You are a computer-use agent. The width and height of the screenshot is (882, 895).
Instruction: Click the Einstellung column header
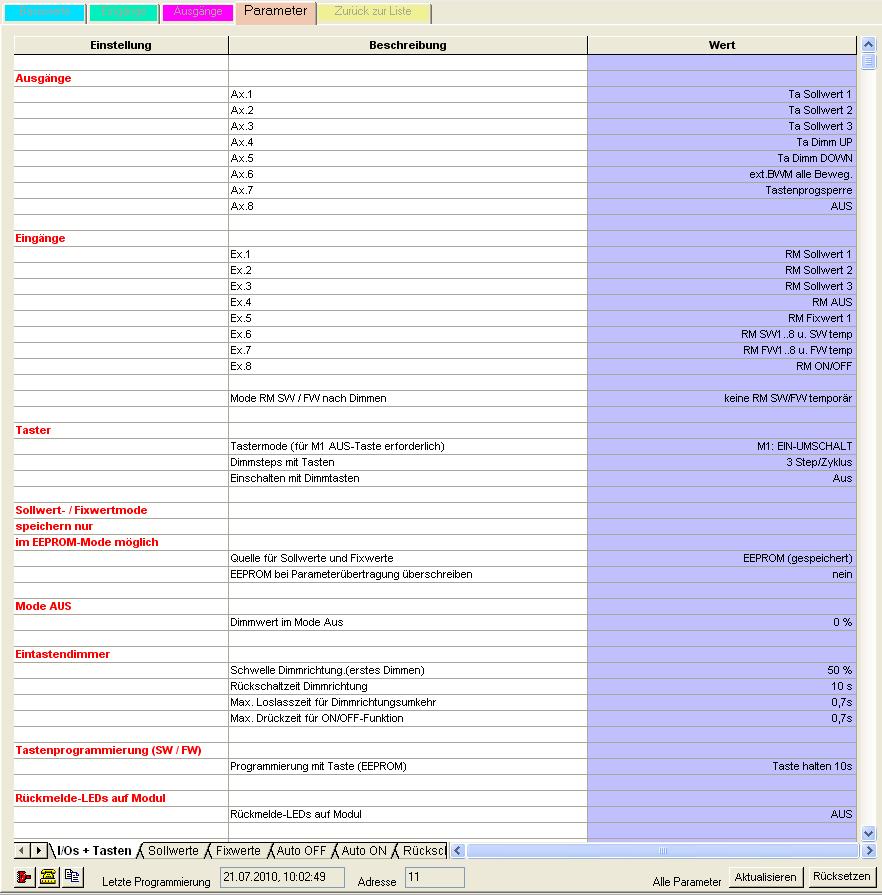(x=121, y=45)
